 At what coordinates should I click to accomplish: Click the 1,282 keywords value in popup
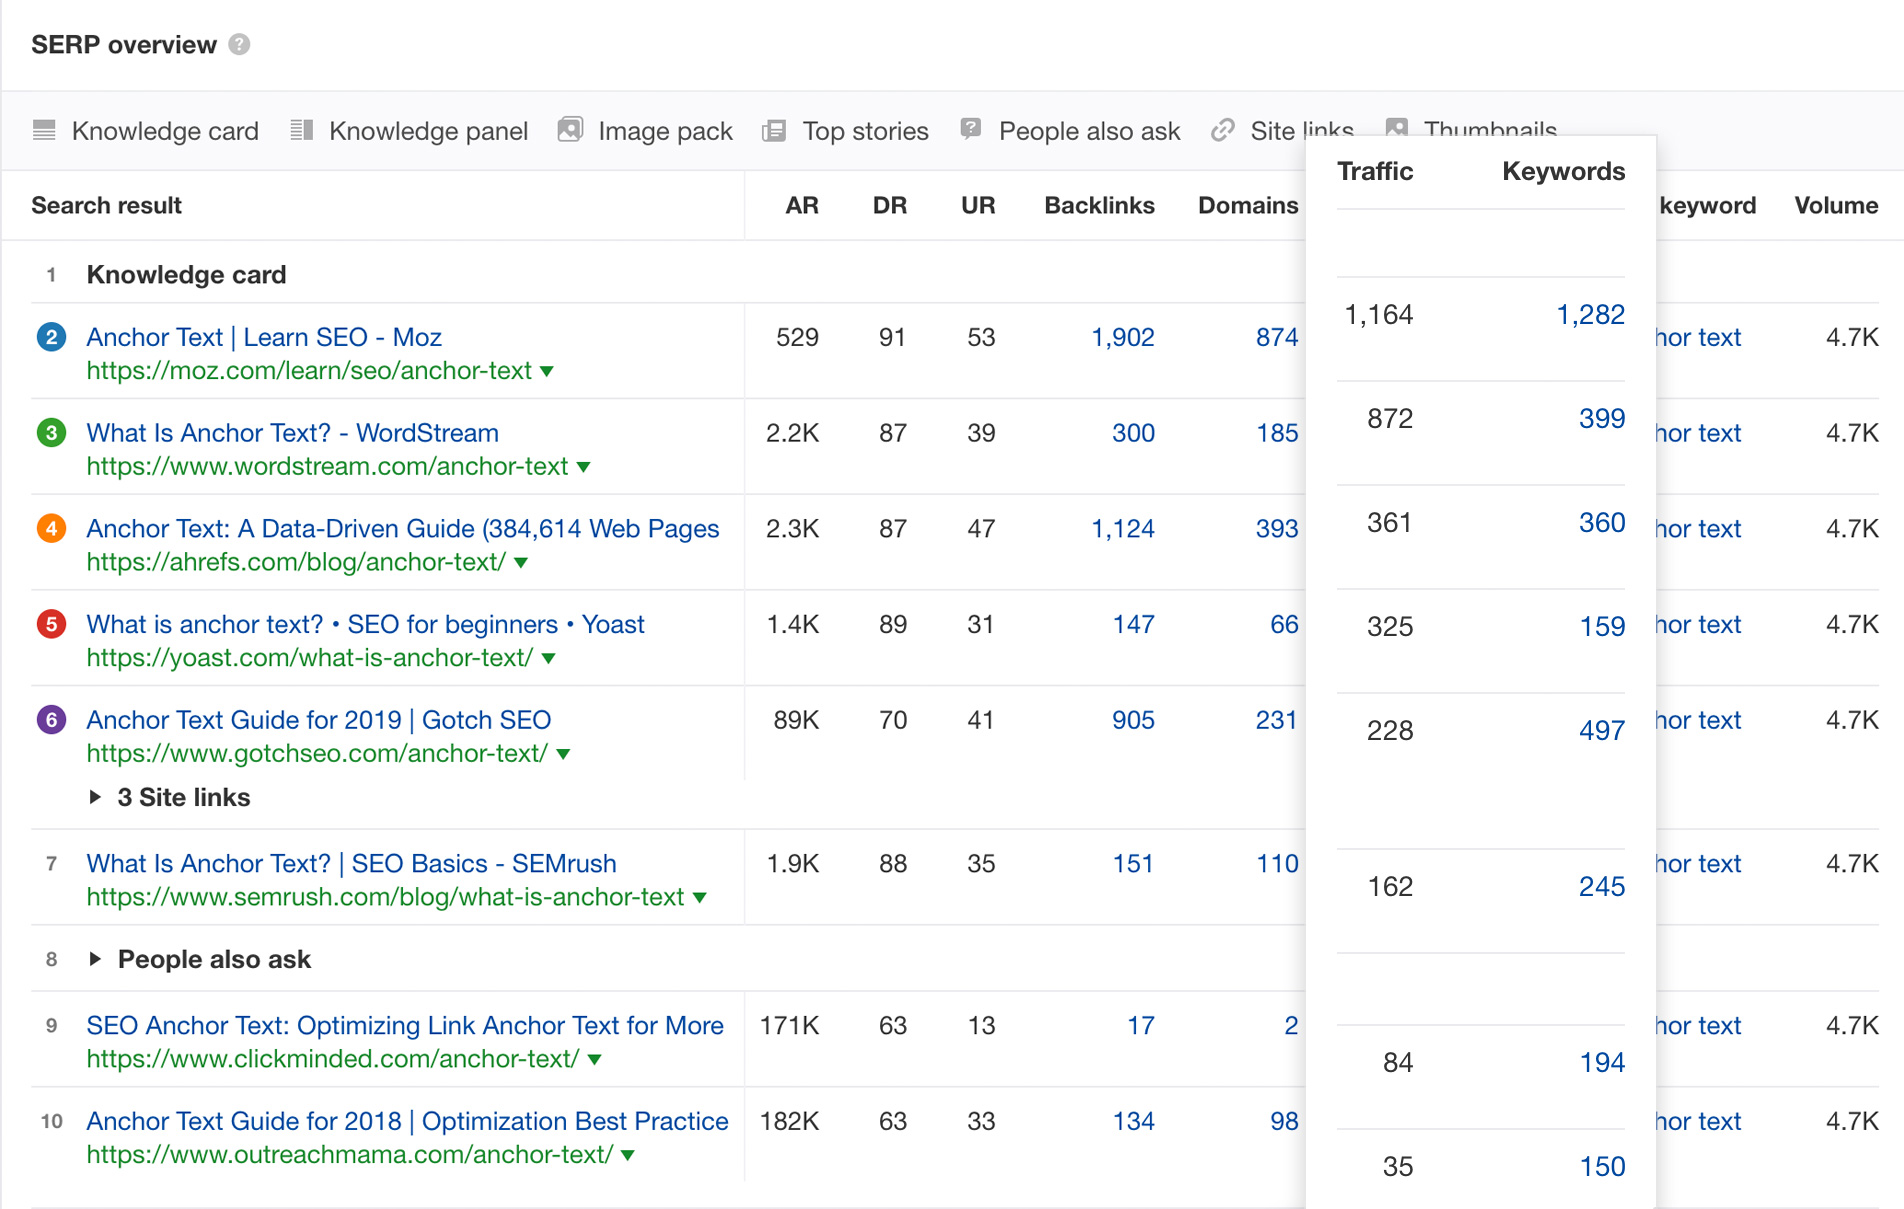(1590, 314)
